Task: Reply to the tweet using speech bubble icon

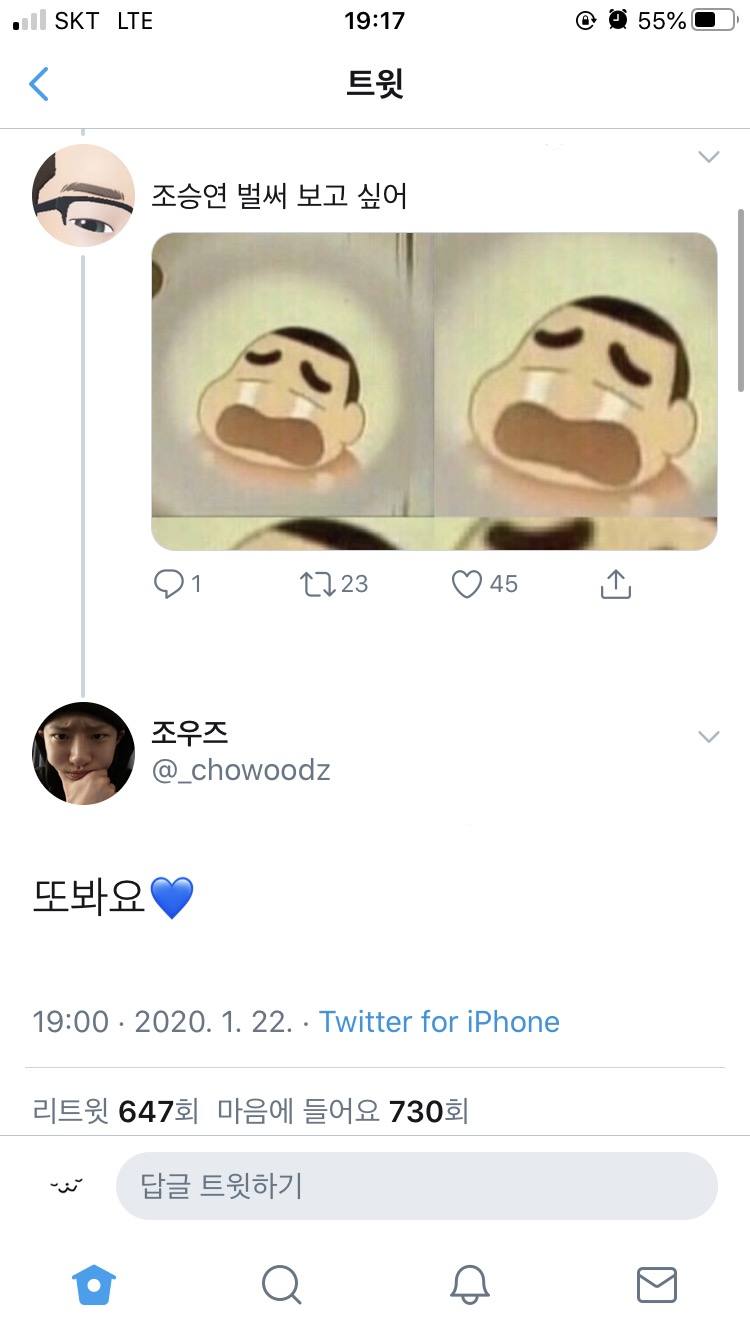Action: pyautogui.click(x=168, y=583)
